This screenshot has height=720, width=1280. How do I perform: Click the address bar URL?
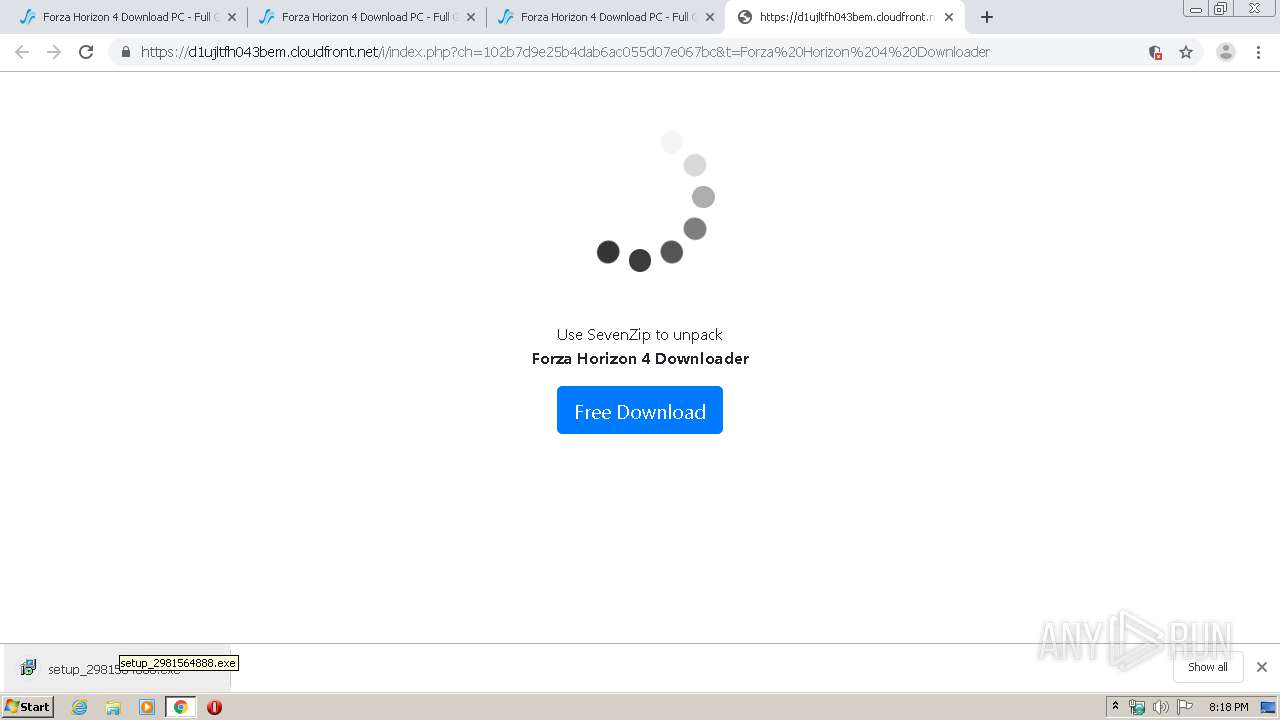pyautogui.click(x=565, y=52)
